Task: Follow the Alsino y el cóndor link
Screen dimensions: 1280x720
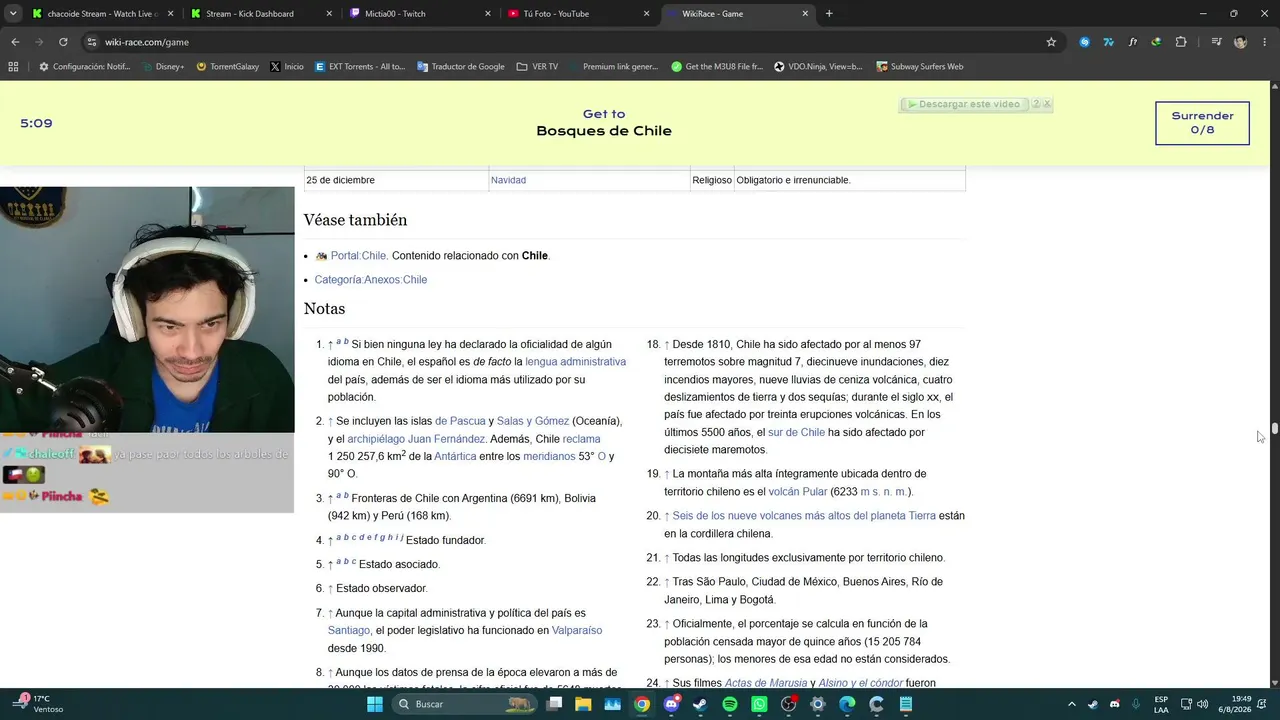Action: (x=861, y=683)
